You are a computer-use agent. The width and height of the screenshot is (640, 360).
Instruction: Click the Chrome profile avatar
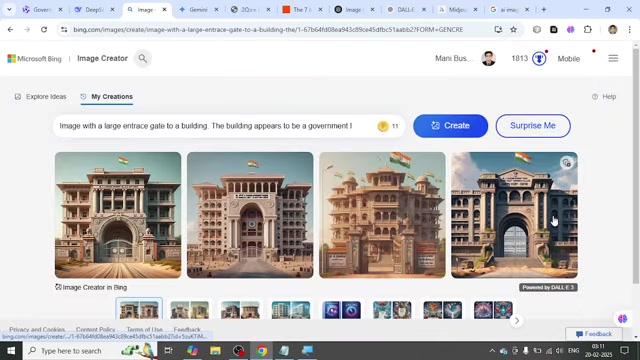coord(613,29)
